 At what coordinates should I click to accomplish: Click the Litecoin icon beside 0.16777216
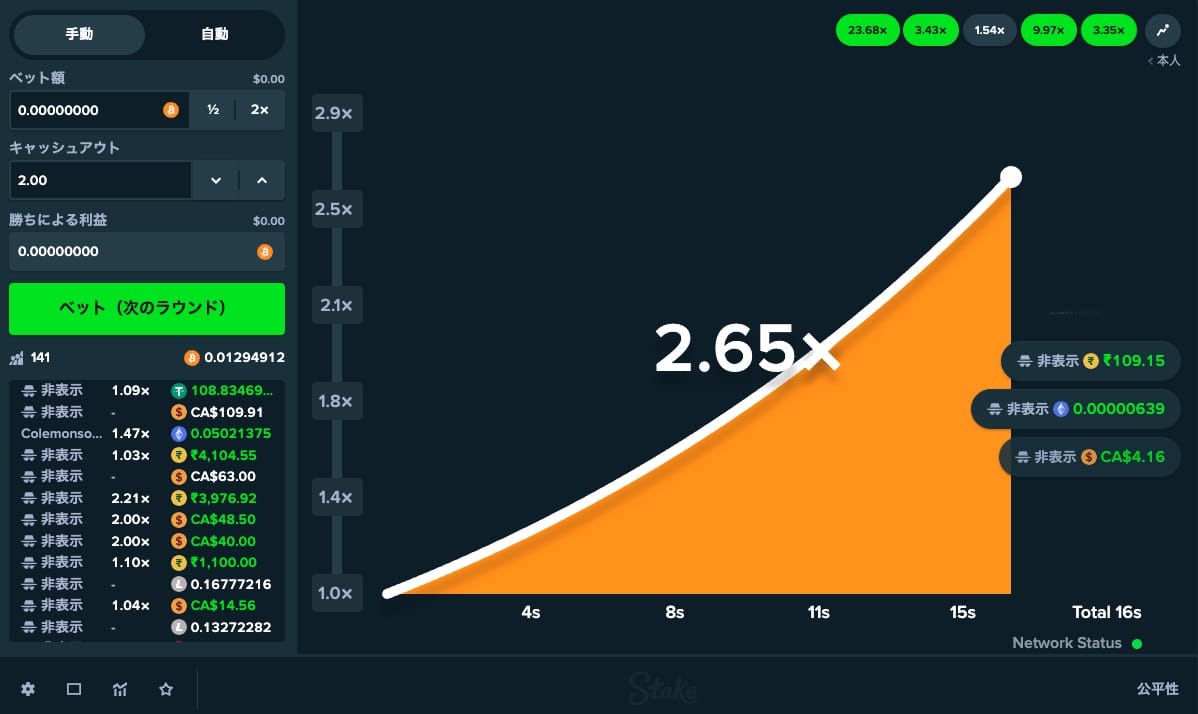(179, 584)
